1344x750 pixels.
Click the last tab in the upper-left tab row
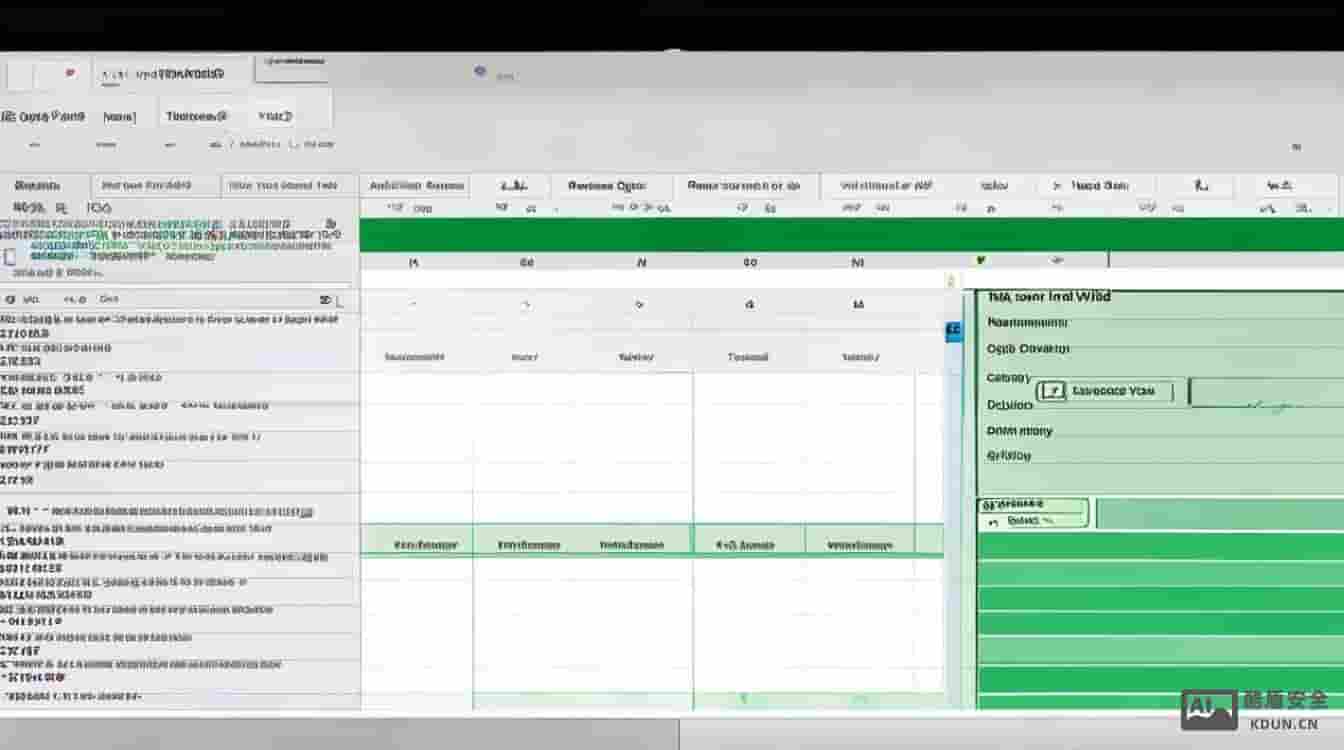tap(275, 116)
